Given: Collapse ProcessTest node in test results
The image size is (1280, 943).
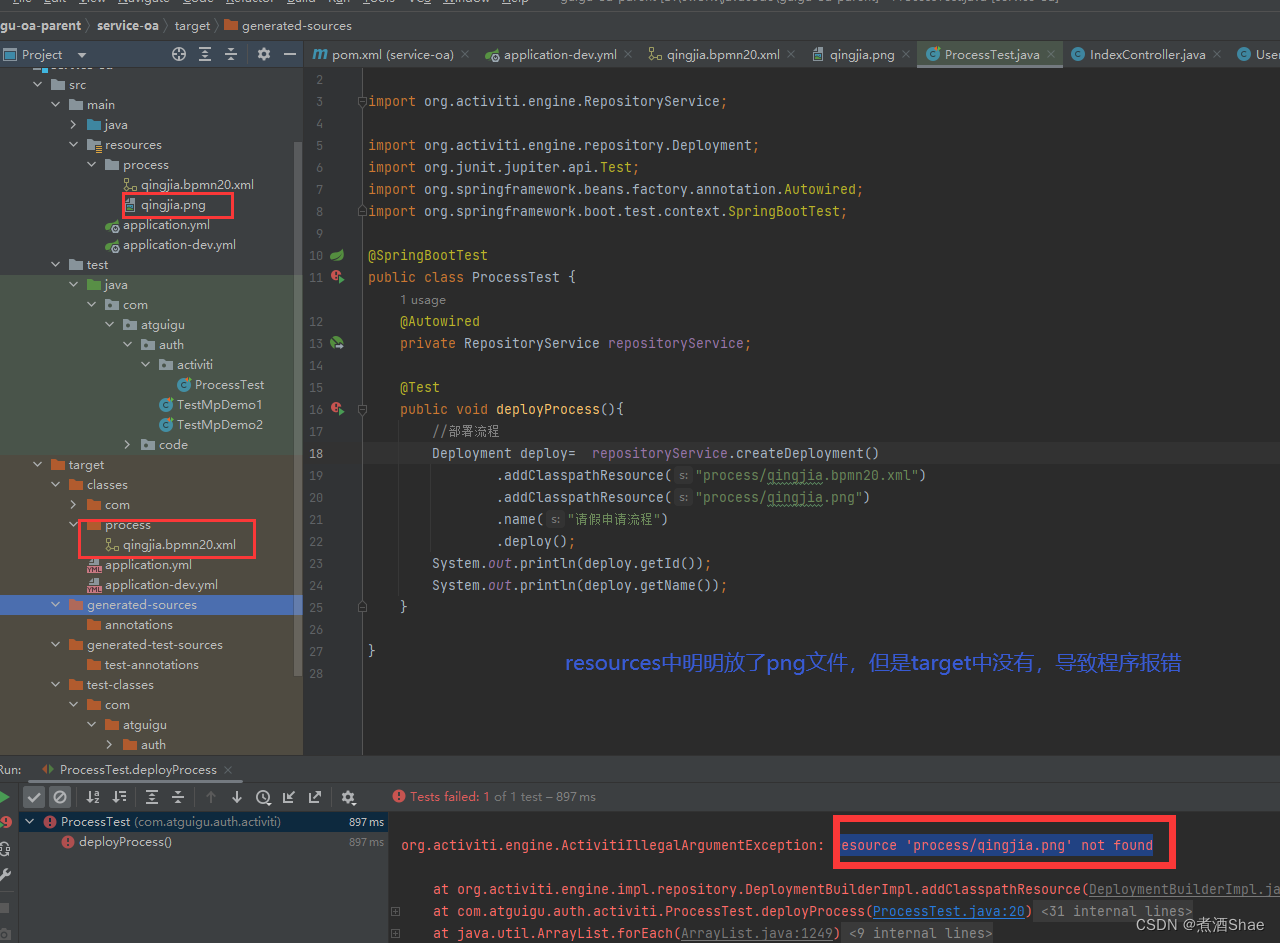Looking at the screenshot, I should click(29, 822).
